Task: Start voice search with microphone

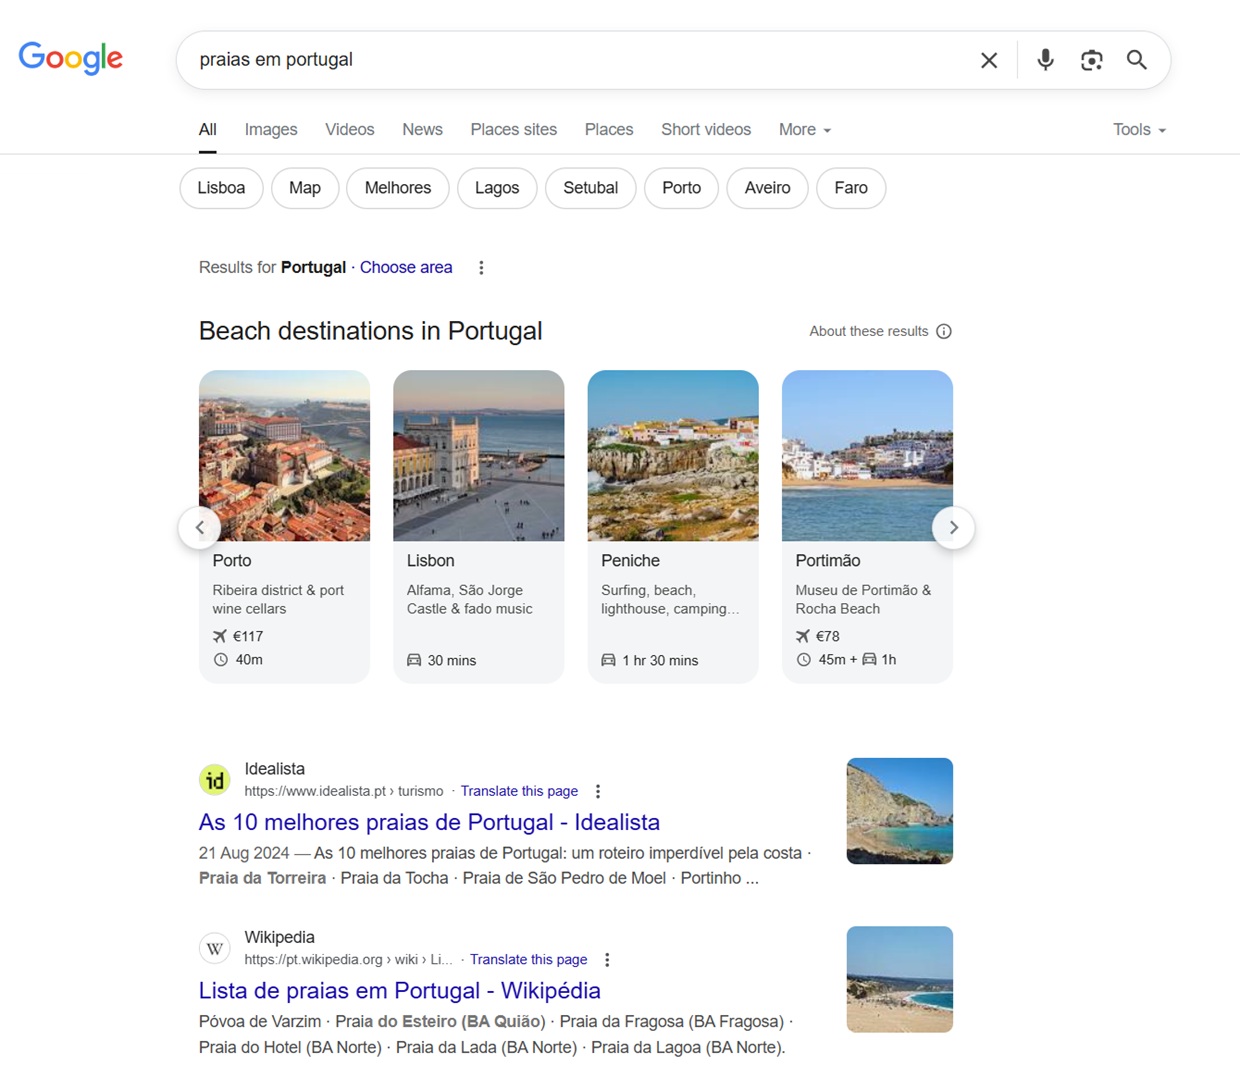Action: [1045, 60]
